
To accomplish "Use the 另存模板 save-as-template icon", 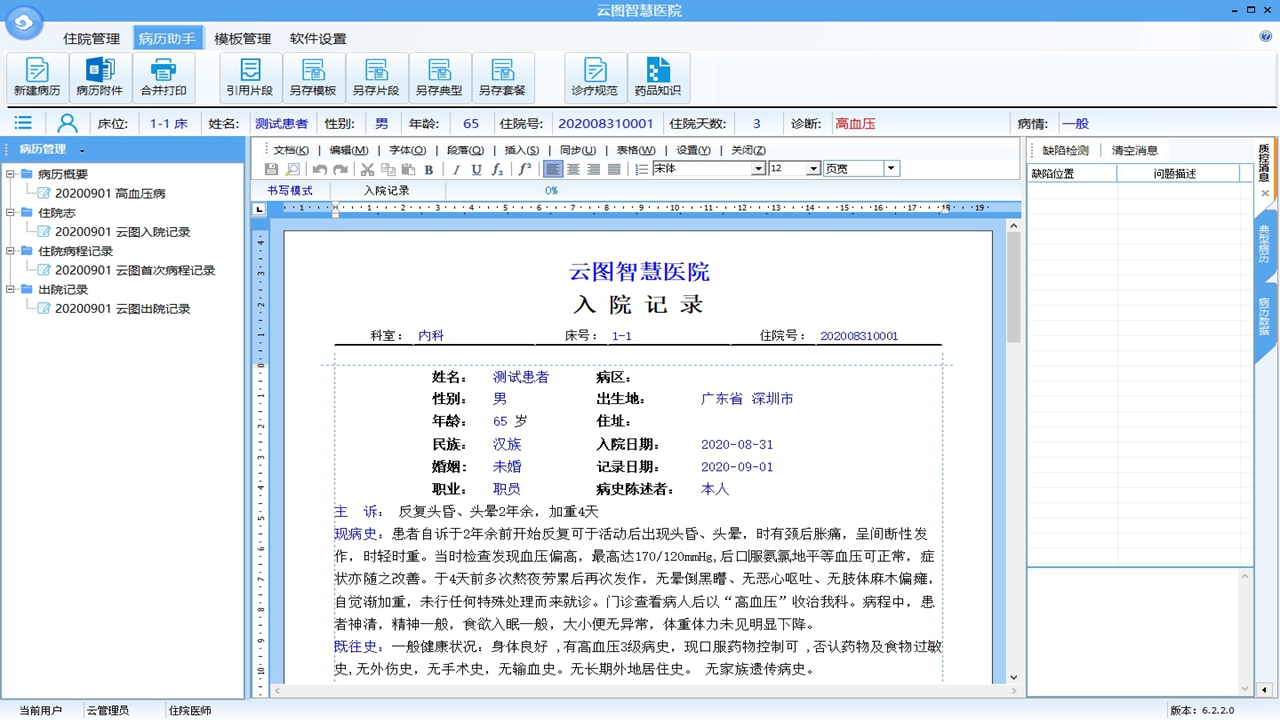I will coord(313,76).
